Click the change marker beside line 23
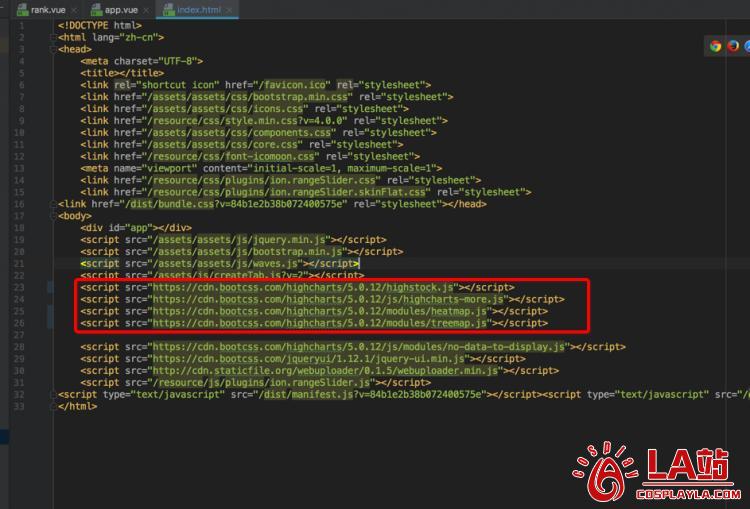This screenshot has width=750, height=509. click(x=50, y=288)
